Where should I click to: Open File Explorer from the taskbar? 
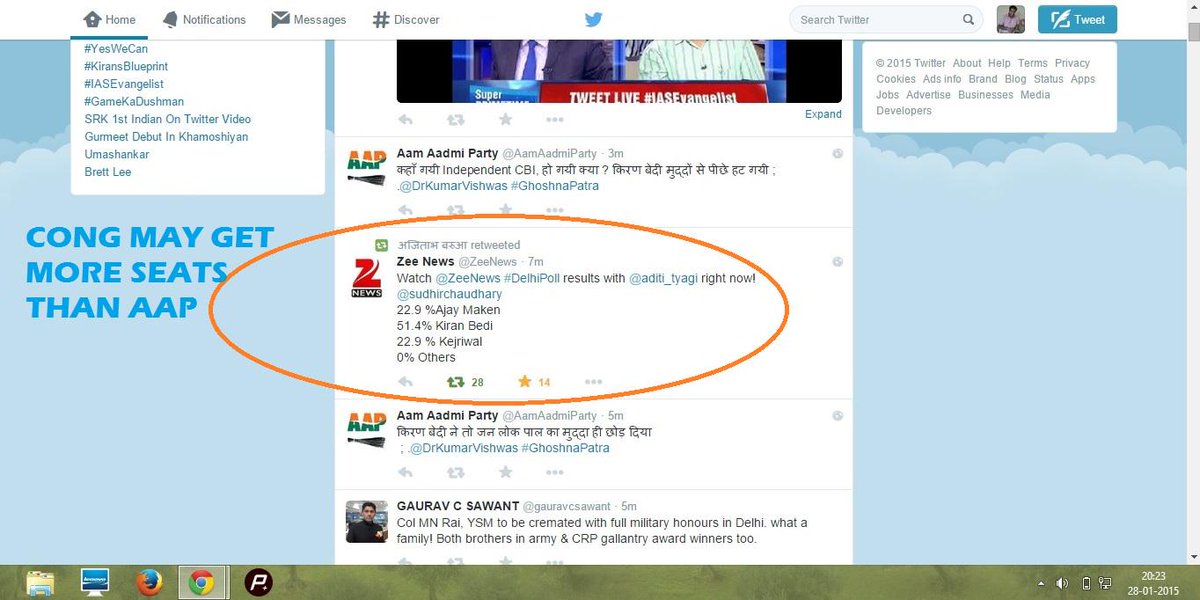[41, 582]
